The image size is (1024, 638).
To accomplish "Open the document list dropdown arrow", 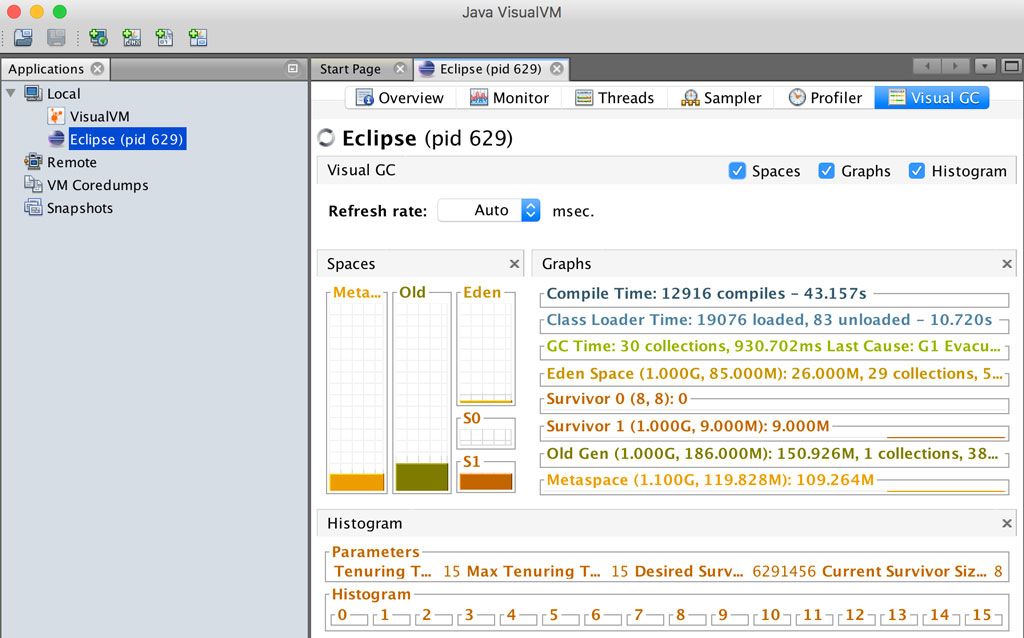I will 985,66.
